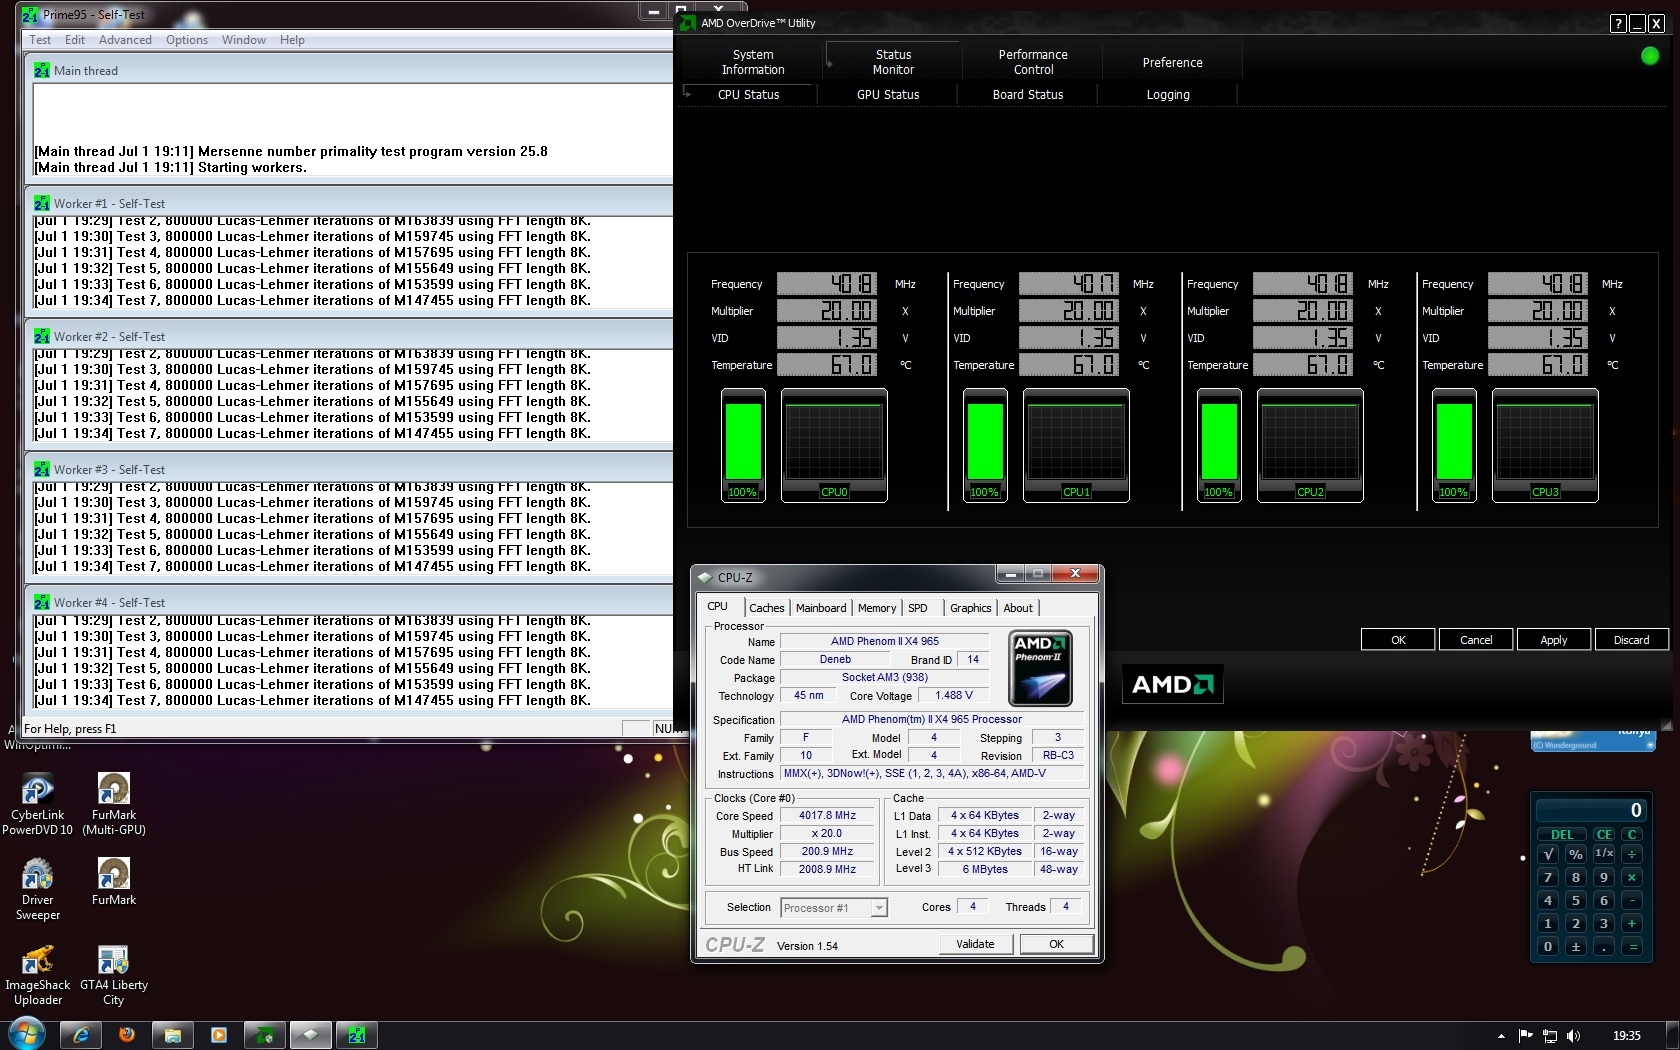Click the square root key on the calculator gadget
Image resolution: width=1680 pixels, height=1050 pixels.
tap(1548, 854)
